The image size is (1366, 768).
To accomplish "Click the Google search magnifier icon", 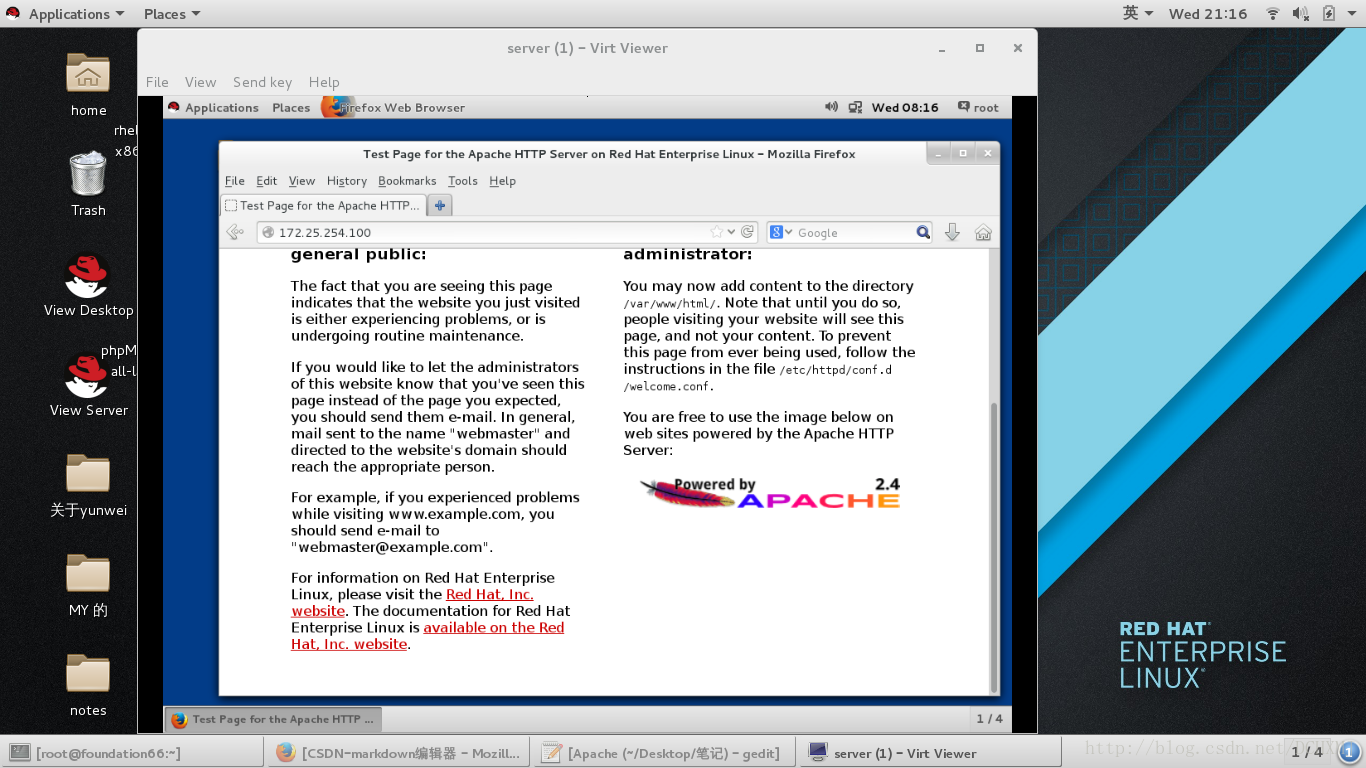I will (x=923, y=232).
